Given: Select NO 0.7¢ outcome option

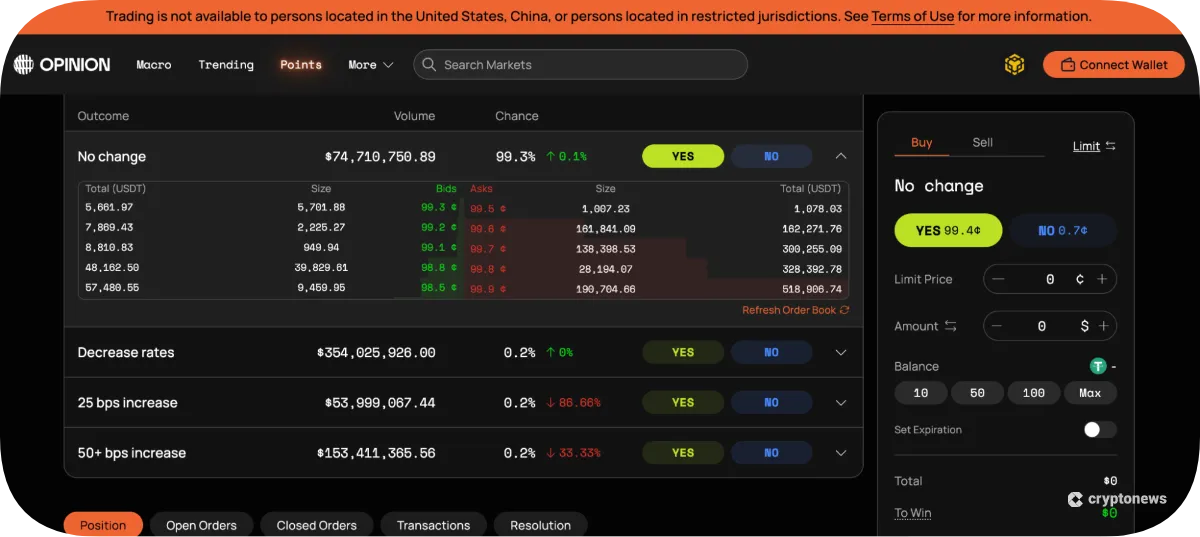Looking at the screenshot, I should click(1062, 230).
